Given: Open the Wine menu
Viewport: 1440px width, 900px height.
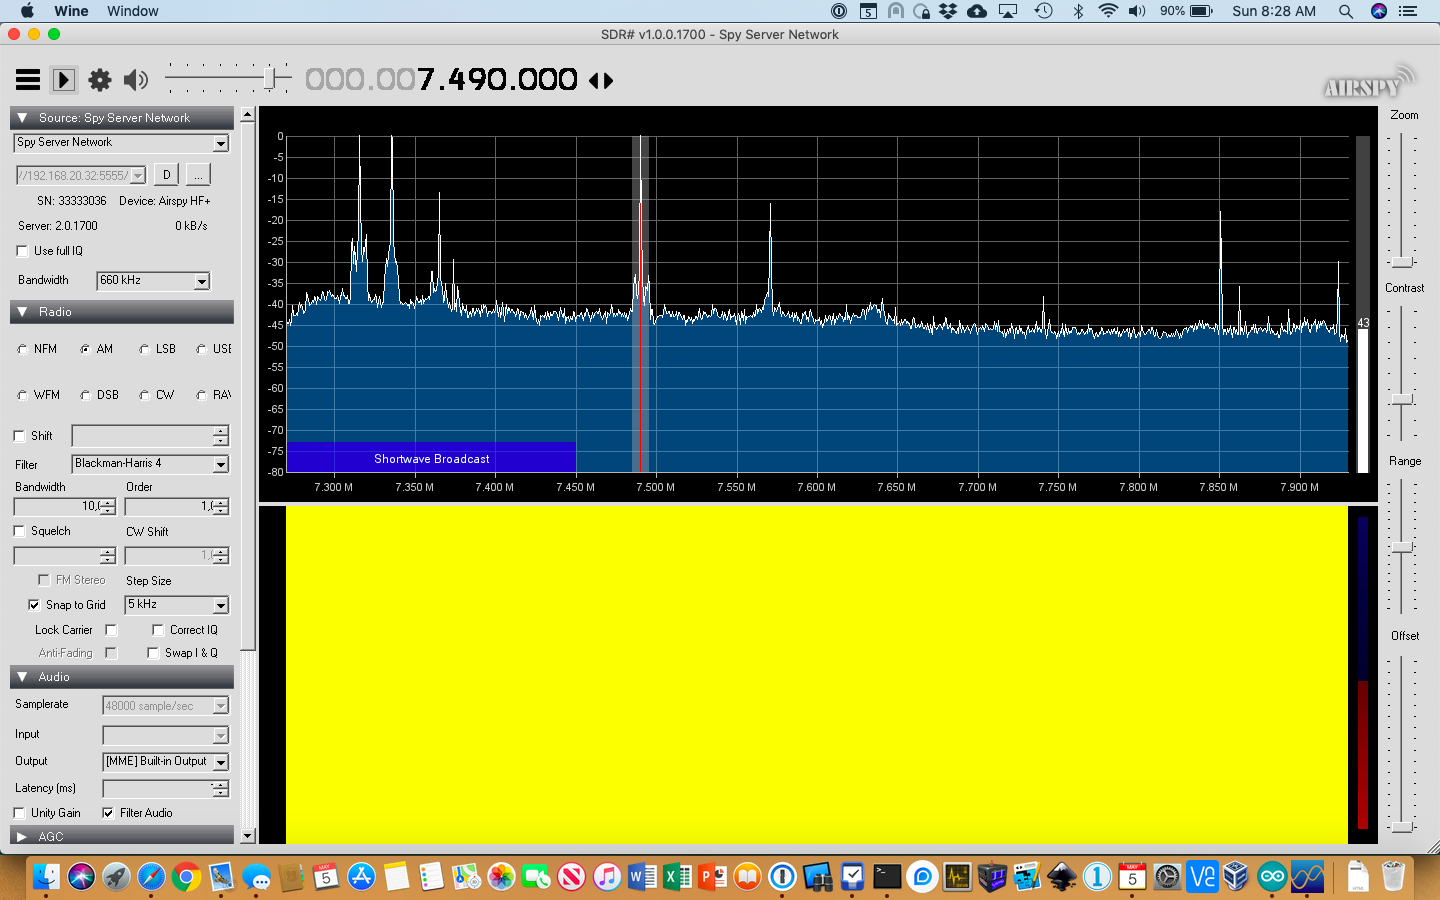Looking at the screenshot, I should click(71, 11).
